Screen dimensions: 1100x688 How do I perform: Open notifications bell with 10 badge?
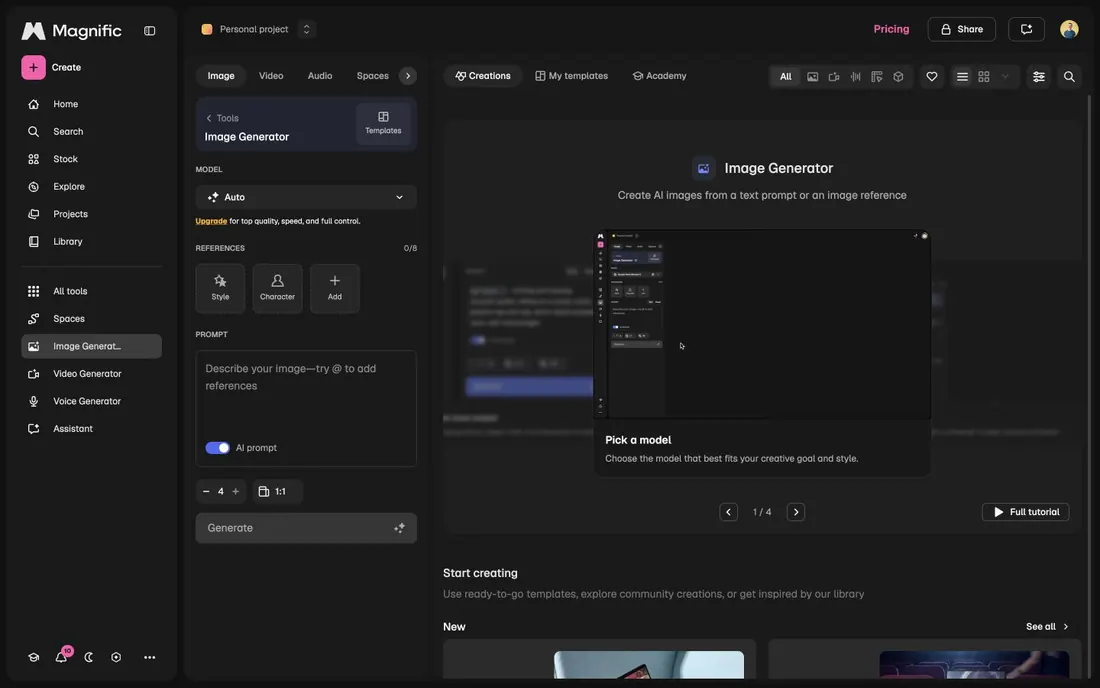(61, 657)
